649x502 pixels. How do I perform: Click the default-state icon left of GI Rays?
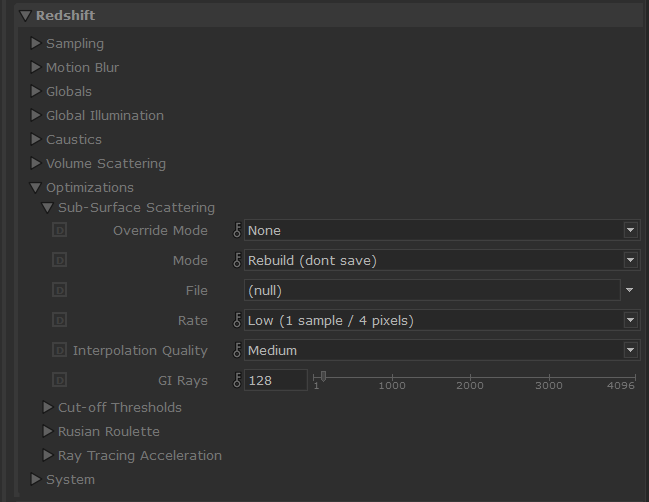click(x=59, y=381)
